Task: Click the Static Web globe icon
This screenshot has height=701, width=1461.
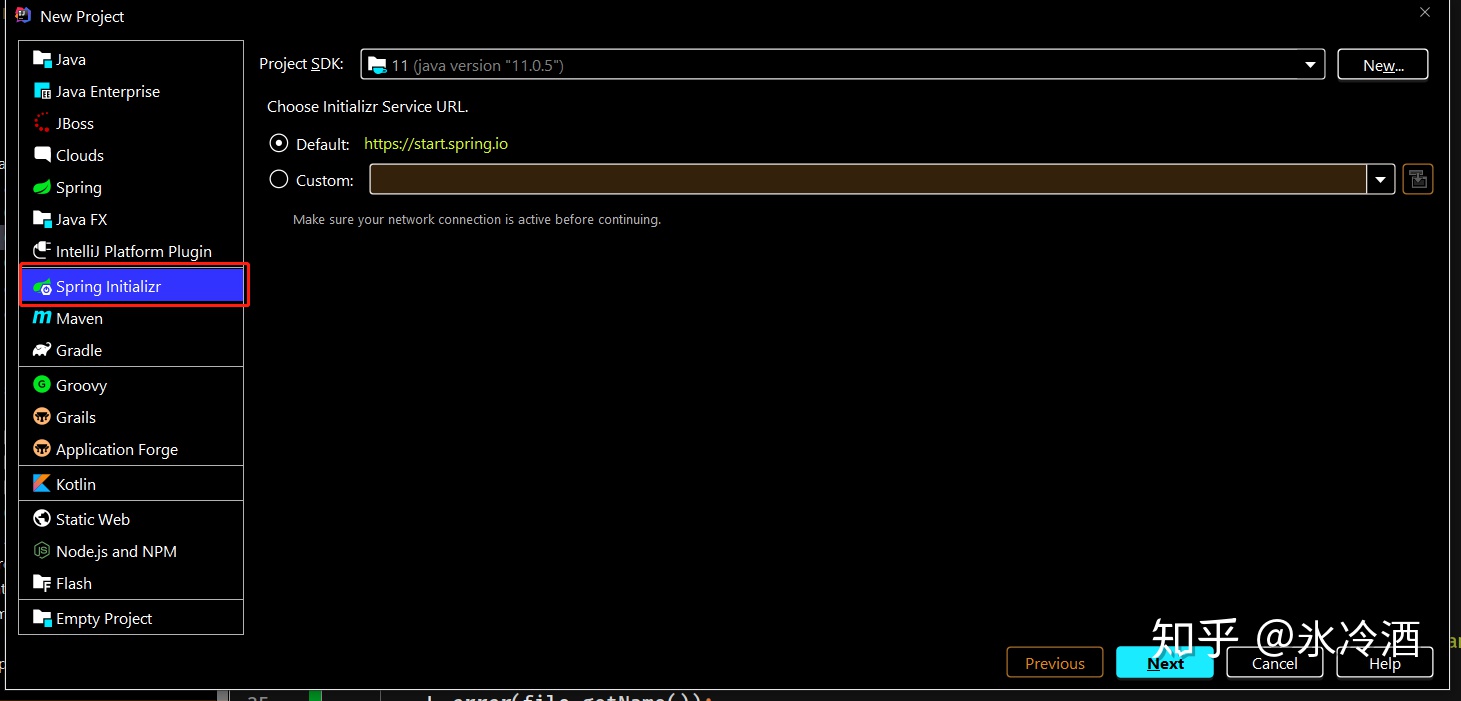Action: click(42, 519)
